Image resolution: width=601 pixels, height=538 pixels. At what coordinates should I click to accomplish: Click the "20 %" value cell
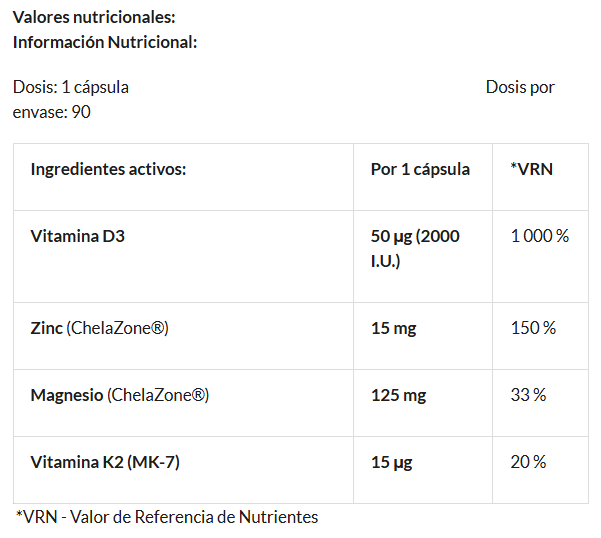528,462
